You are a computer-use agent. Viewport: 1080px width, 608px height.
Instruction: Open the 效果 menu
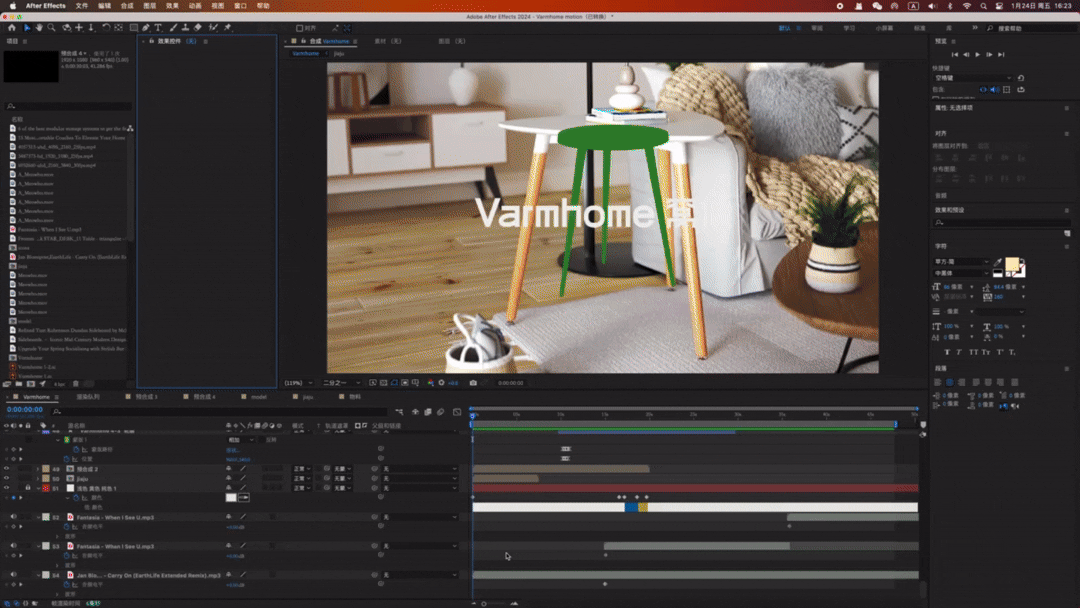(x=172, y=6)
